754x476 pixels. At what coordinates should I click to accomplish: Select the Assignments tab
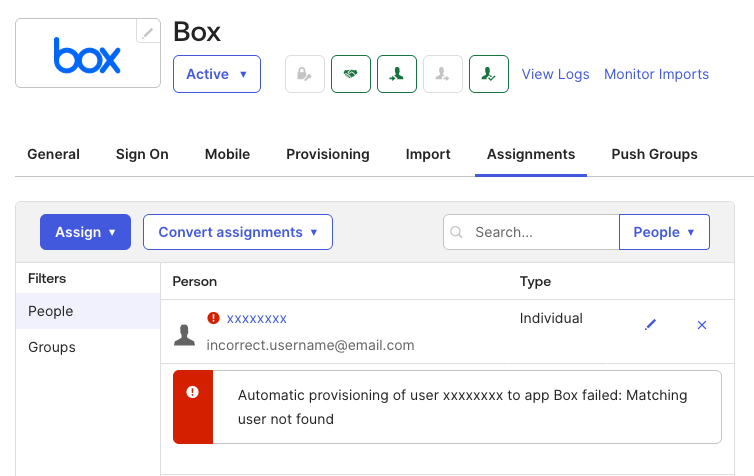click(x=531, y=154)
